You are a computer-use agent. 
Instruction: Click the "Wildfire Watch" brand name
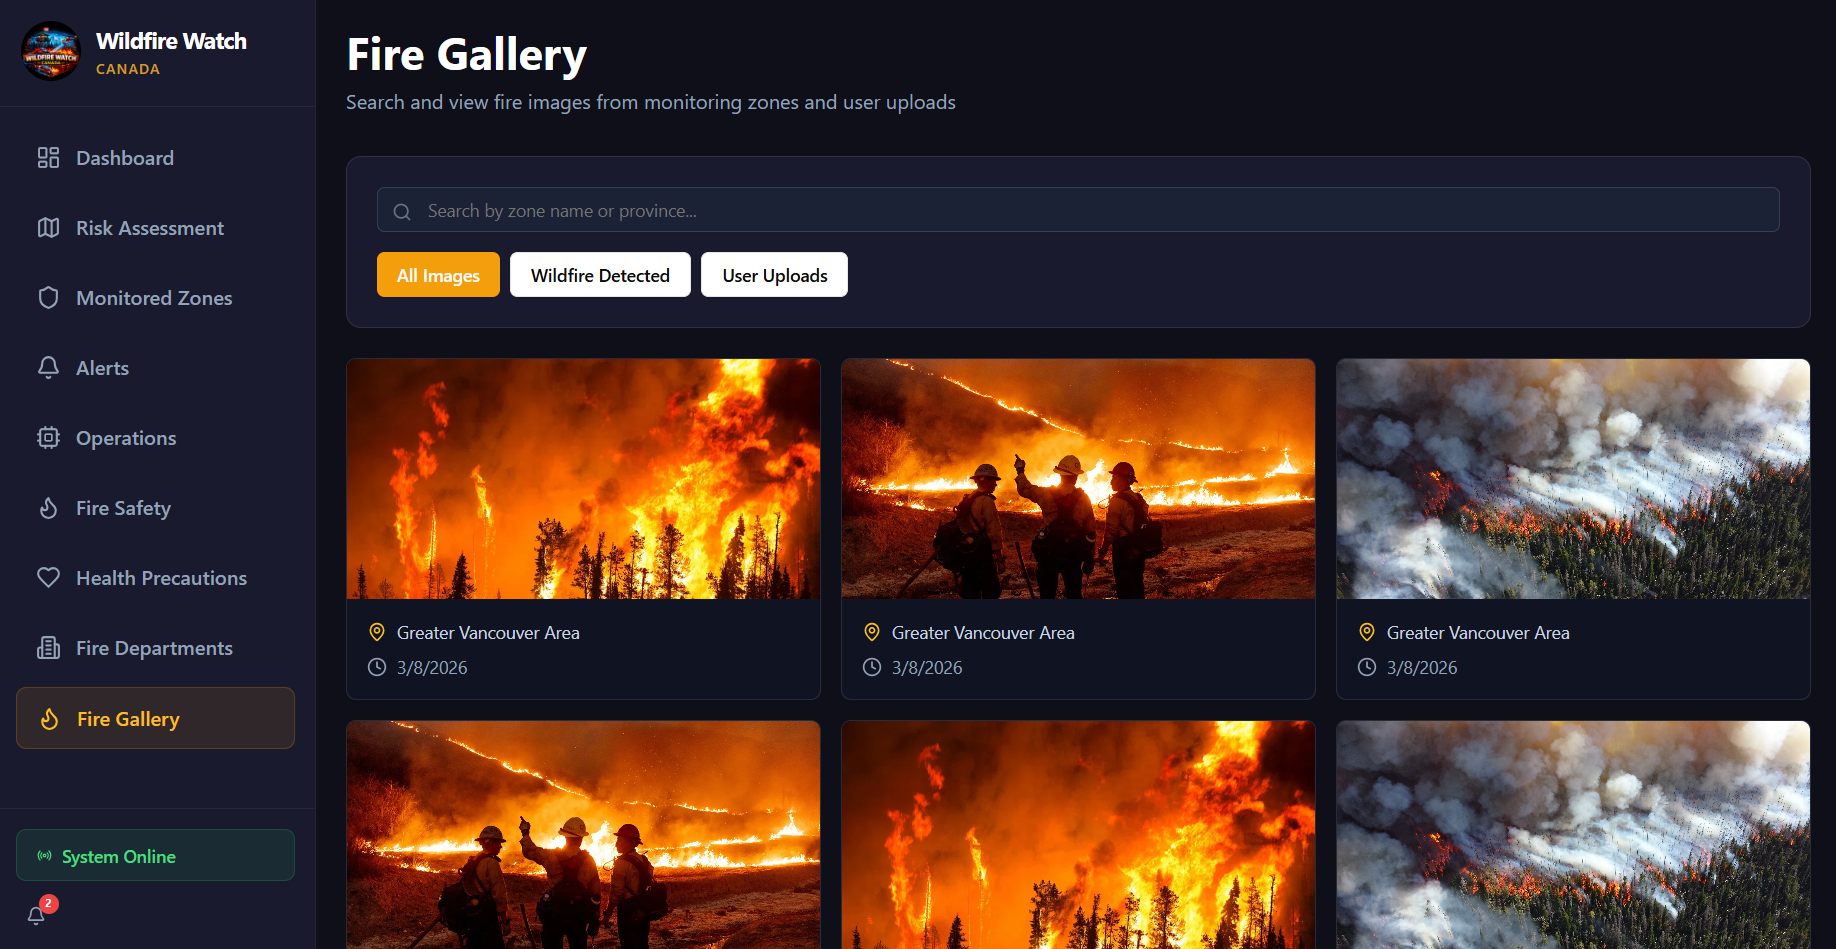(171, 41)
